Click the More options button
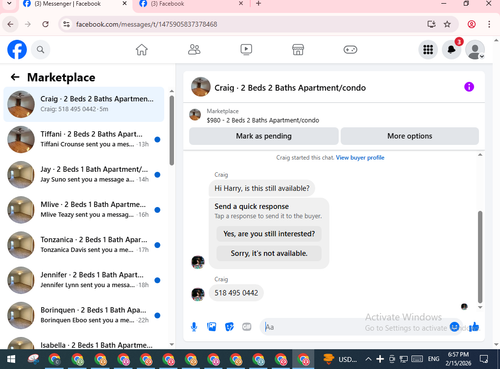500x369 pixels. click(x=410, y=136)
